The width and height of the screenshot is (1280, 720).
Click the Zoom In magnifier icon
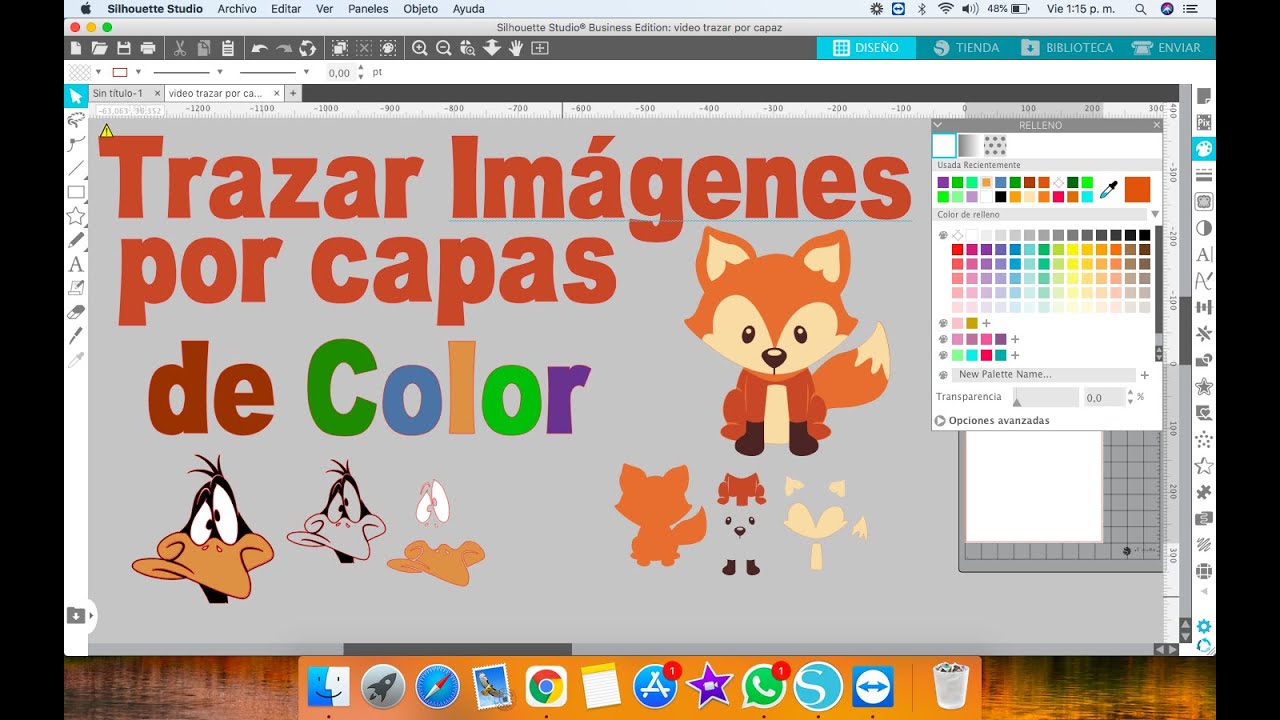coord(419,48)
